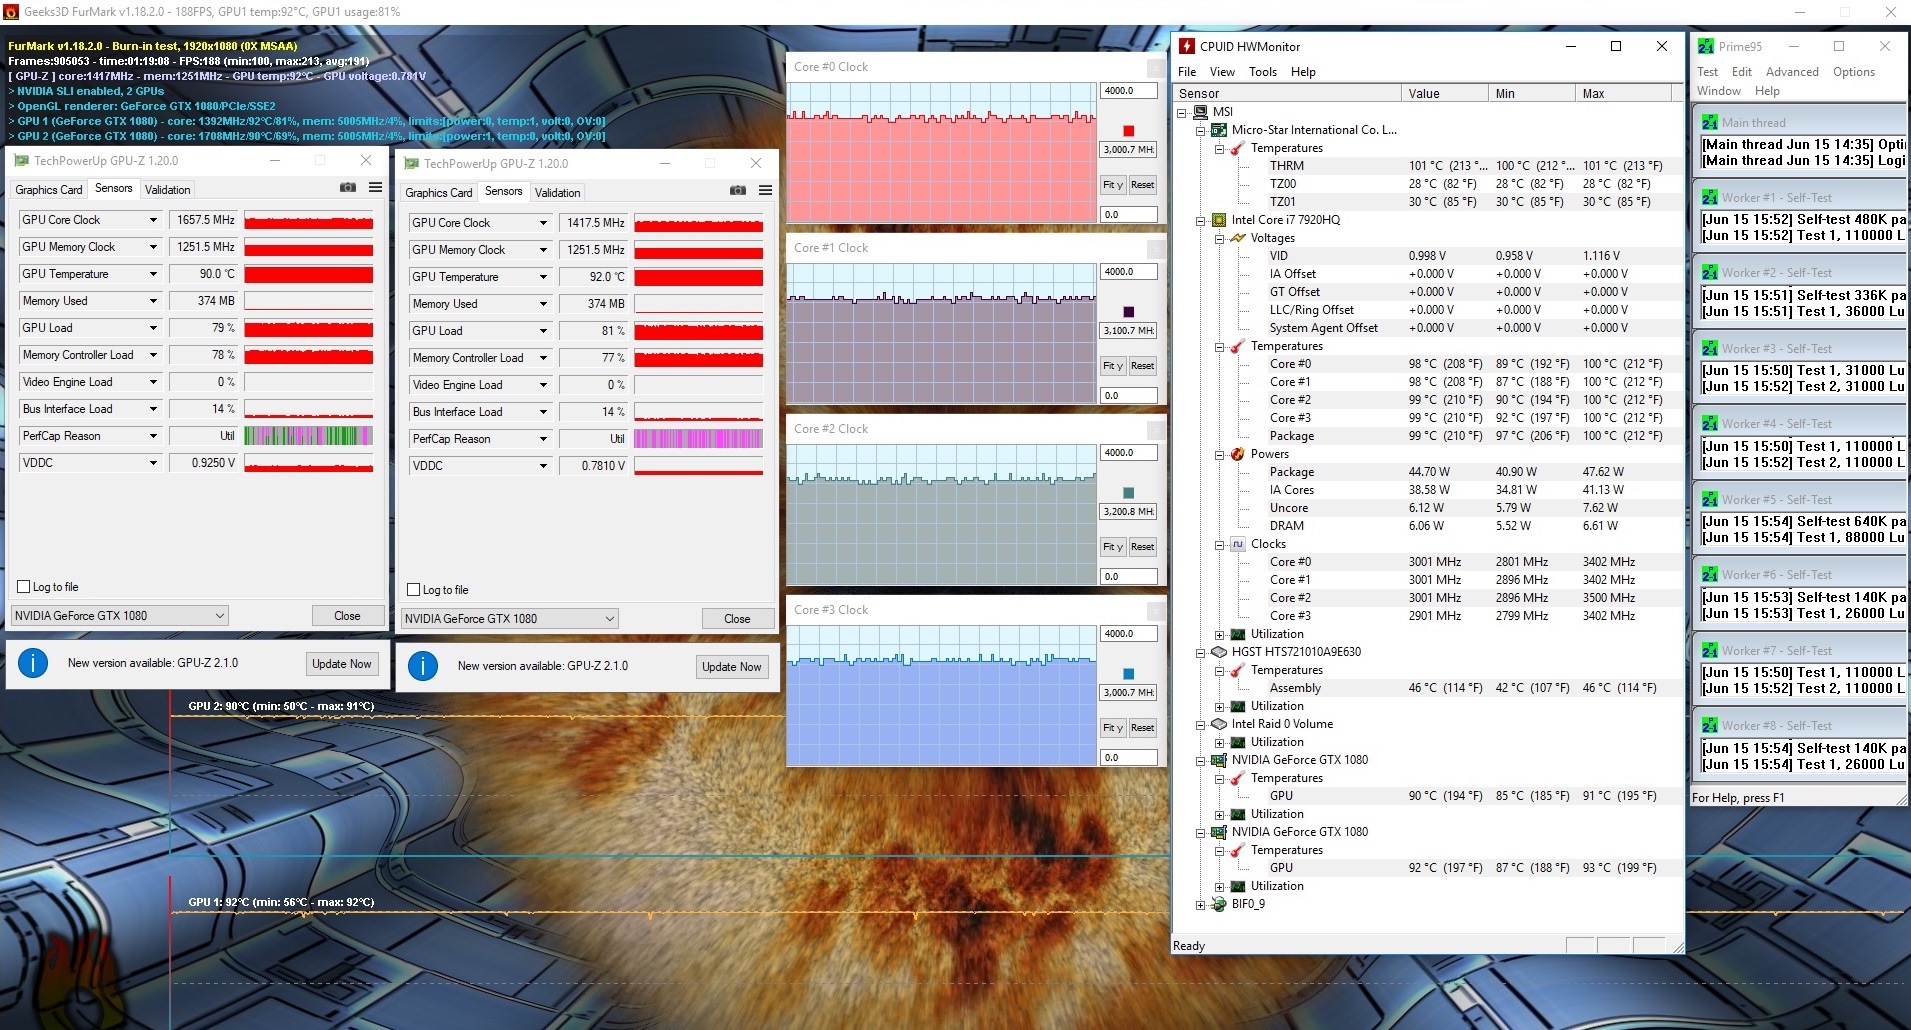Click the camera icon in right GPU-Z window
1911x1030 pixels.
738,191
